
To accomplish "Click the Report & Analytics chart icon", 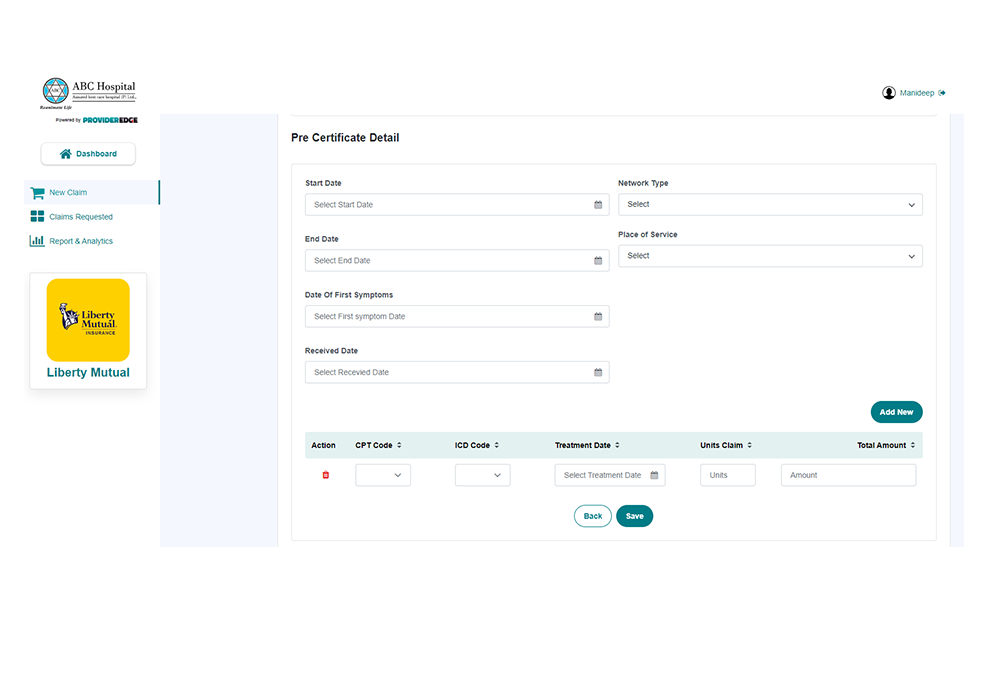I will click(x=36, y=241).
